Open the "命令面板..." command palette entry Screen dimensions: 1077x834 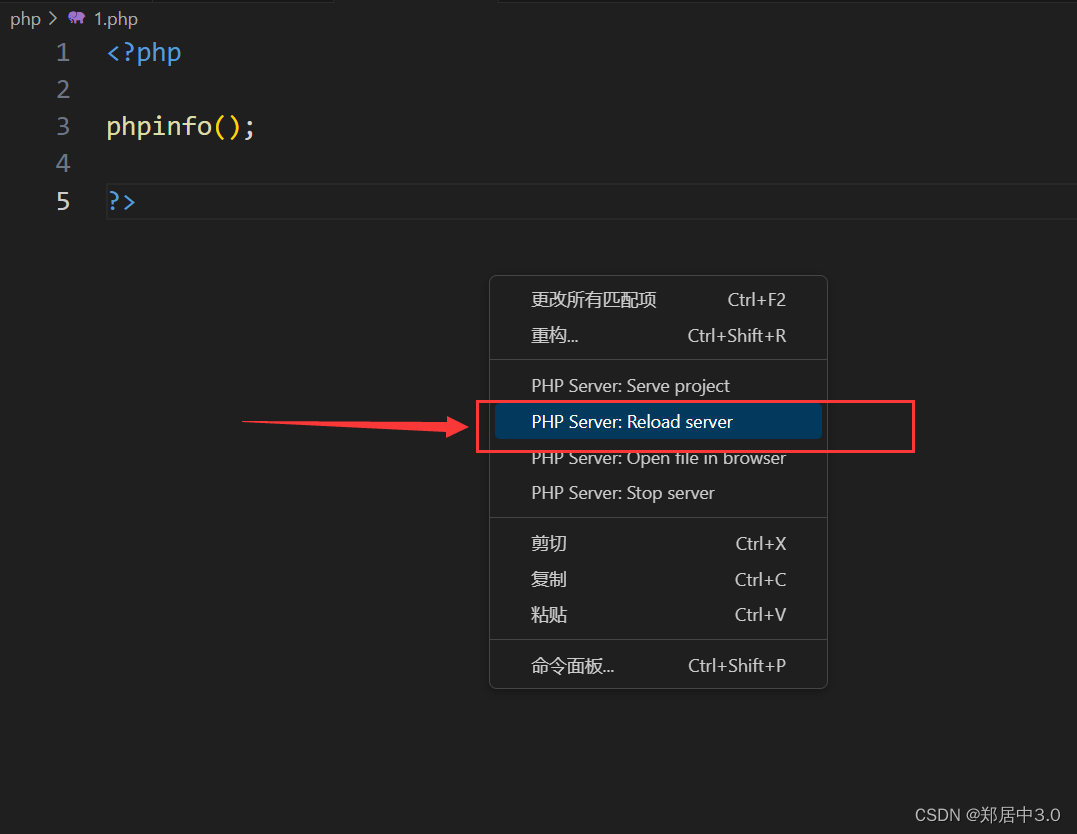click(x=572, y=665)
